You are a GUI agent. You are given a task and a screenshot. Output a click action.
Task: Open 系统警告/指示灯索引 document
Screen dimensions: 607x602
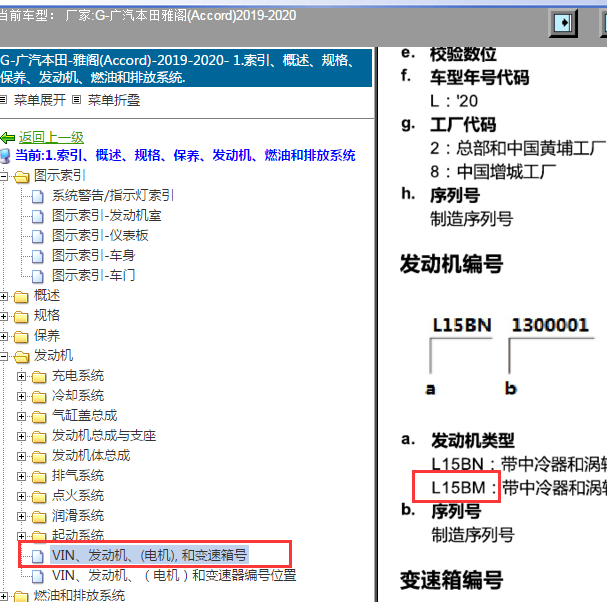113,196
